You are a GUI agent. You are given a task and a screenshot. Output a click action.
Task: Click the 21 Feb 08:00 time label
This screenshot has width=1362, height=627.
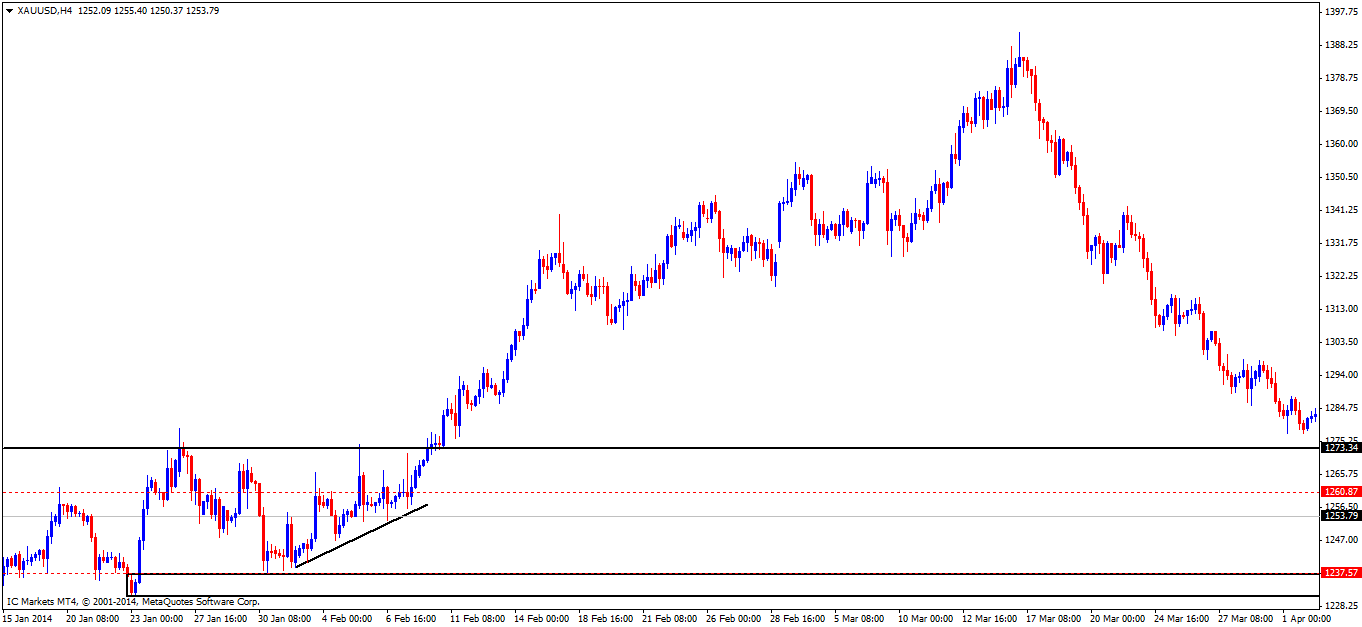(x=669, y=619)
